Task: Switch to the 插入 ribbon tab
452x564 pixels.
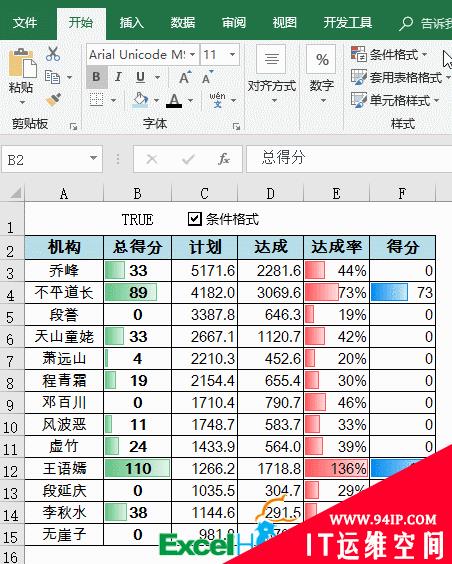Action: pyautogui.click(x=132, y=23)
